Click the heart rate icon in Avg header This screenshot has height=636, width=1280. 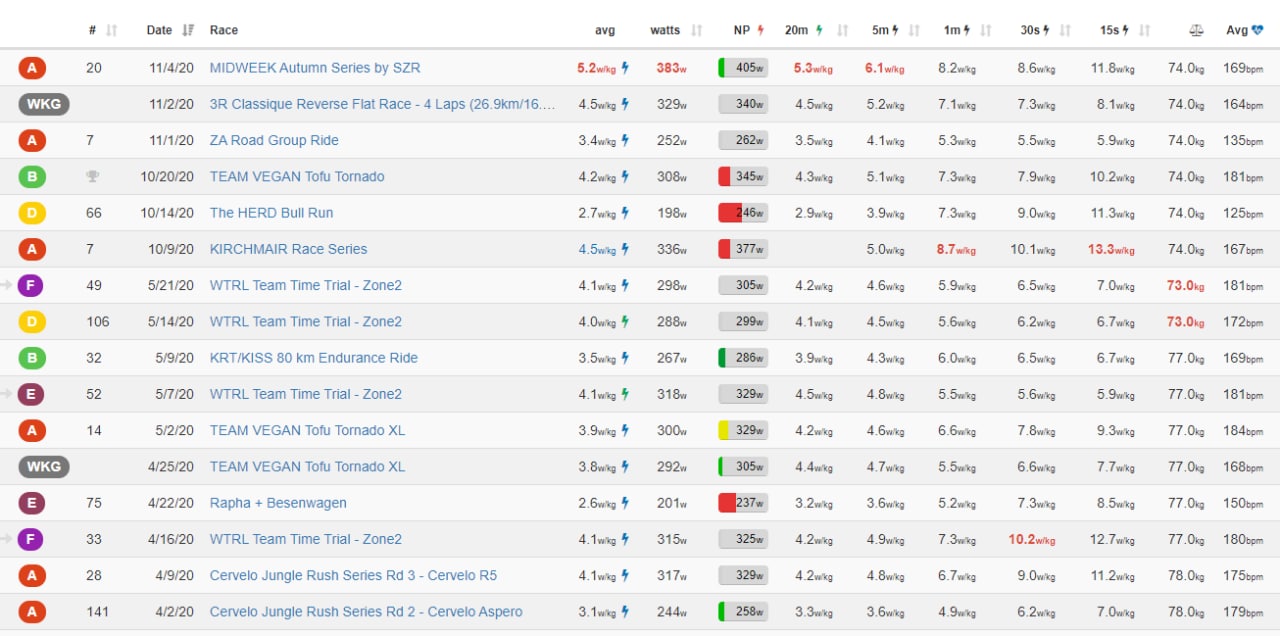[1257, 30]
